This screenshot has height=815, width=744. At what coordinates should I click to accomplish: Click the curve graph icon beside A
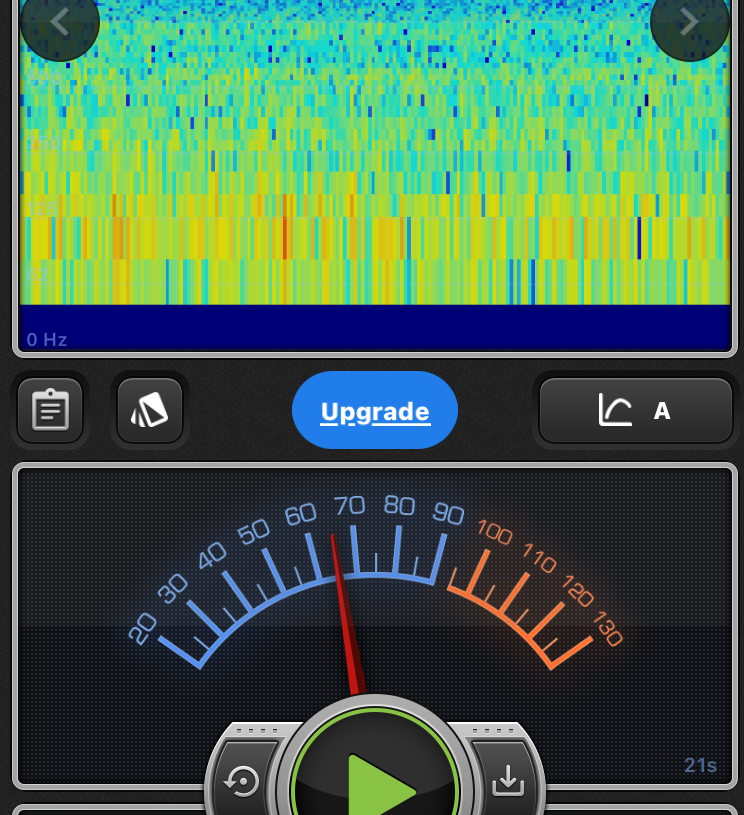coord(615,410)
